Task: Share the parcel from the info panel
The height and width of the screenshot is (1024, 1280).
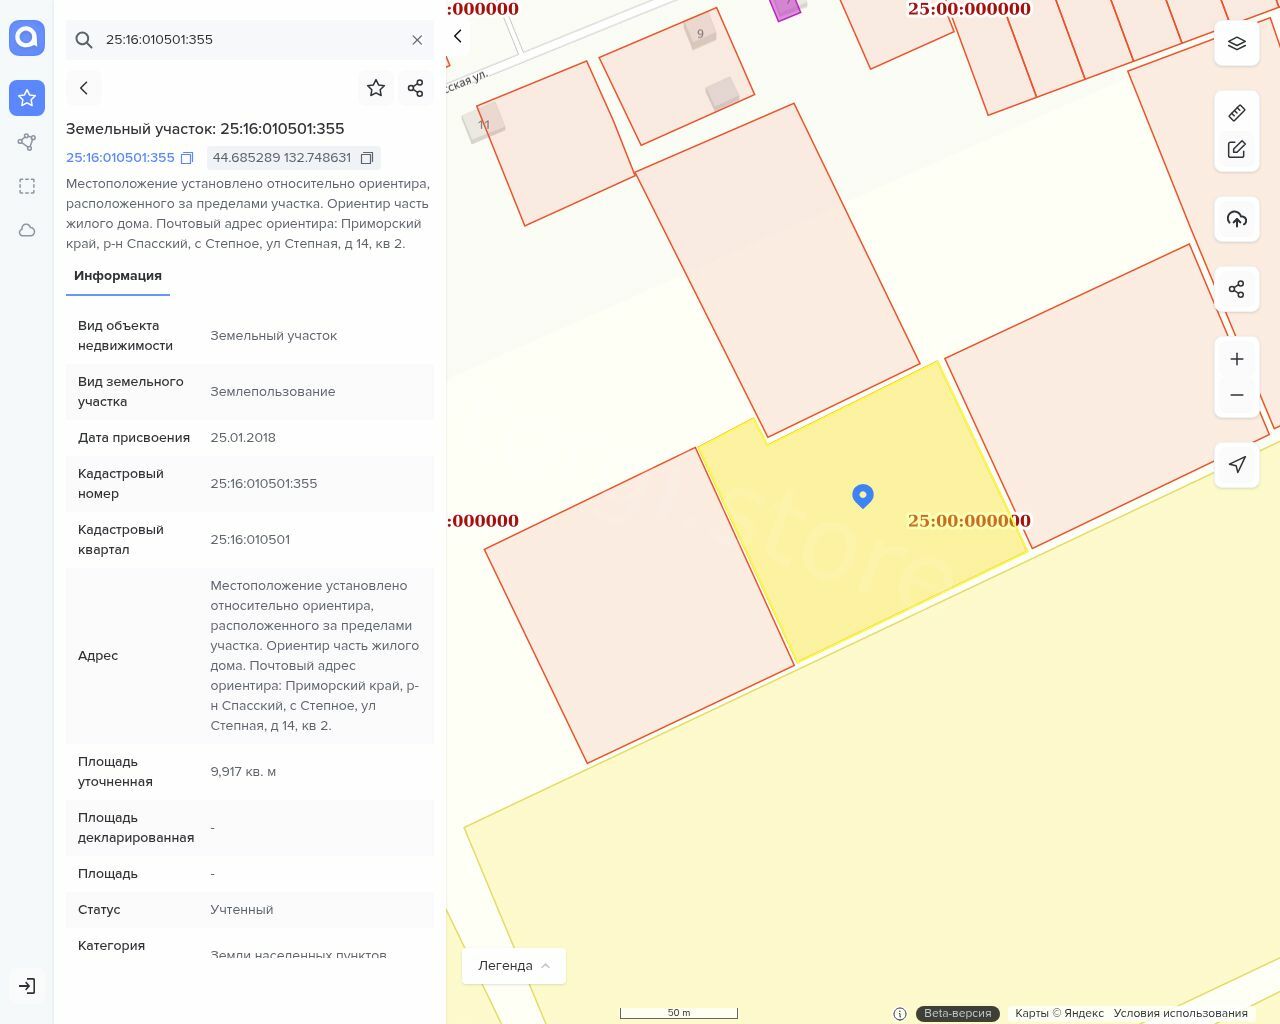Action: pyautogui.click(x=416, y=88)
